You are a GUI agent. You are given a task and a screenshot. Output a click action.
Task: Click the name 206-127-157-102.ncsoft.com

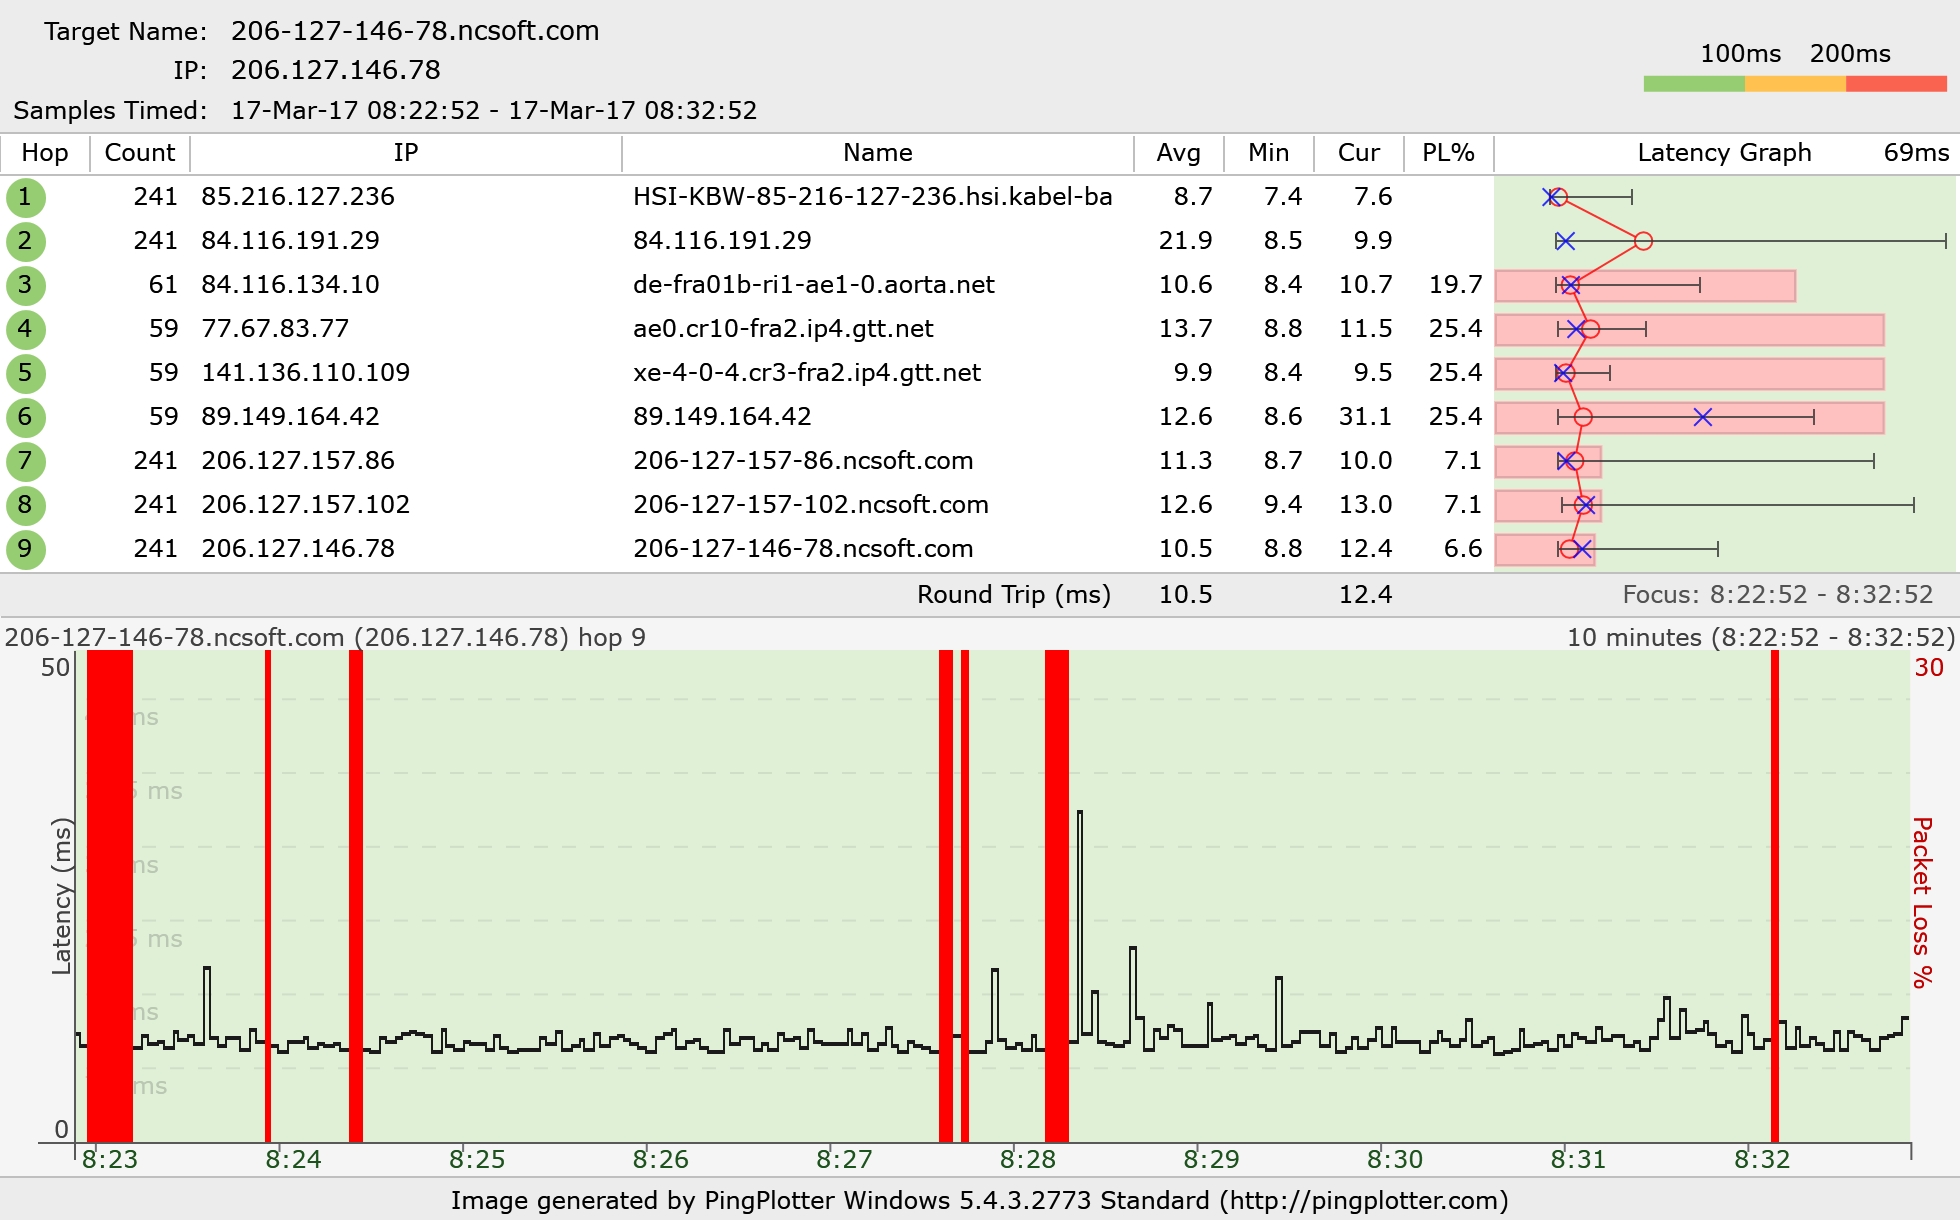click(x=811, y=505)
